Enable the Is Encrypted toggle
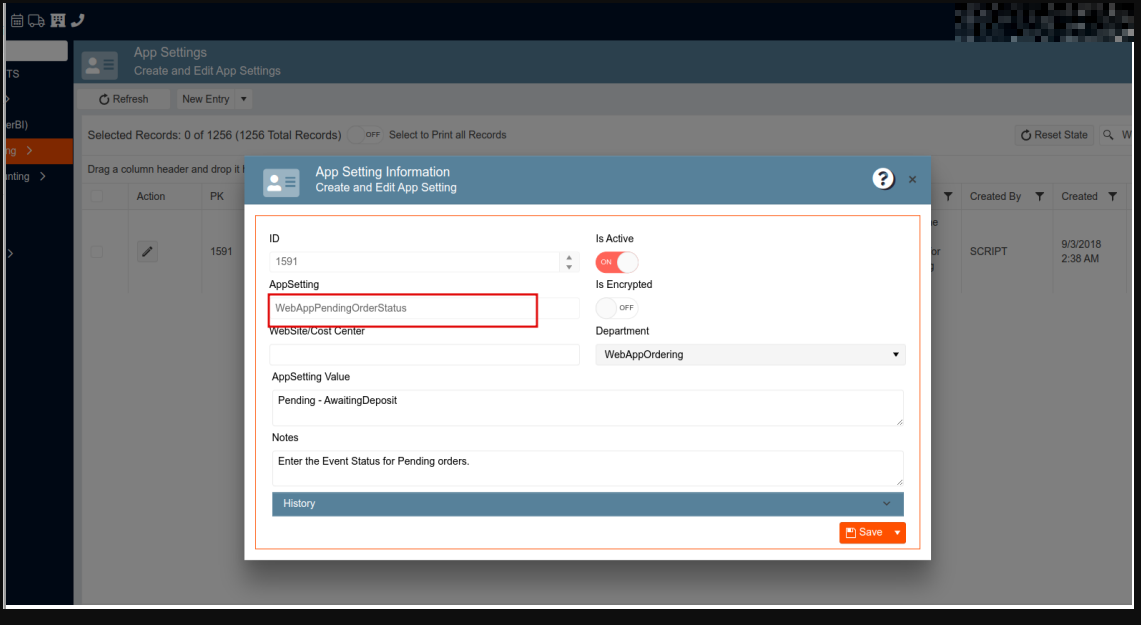 [x=616, y=308]
